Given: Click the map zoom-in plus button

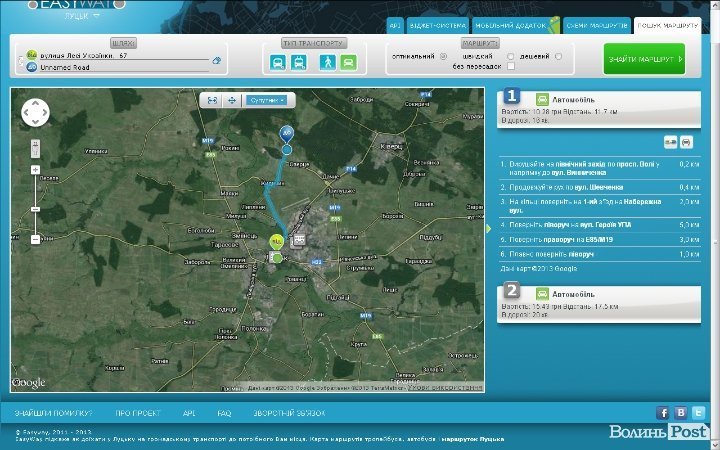Looking at the screenshot, I should (x=35, y=170).
